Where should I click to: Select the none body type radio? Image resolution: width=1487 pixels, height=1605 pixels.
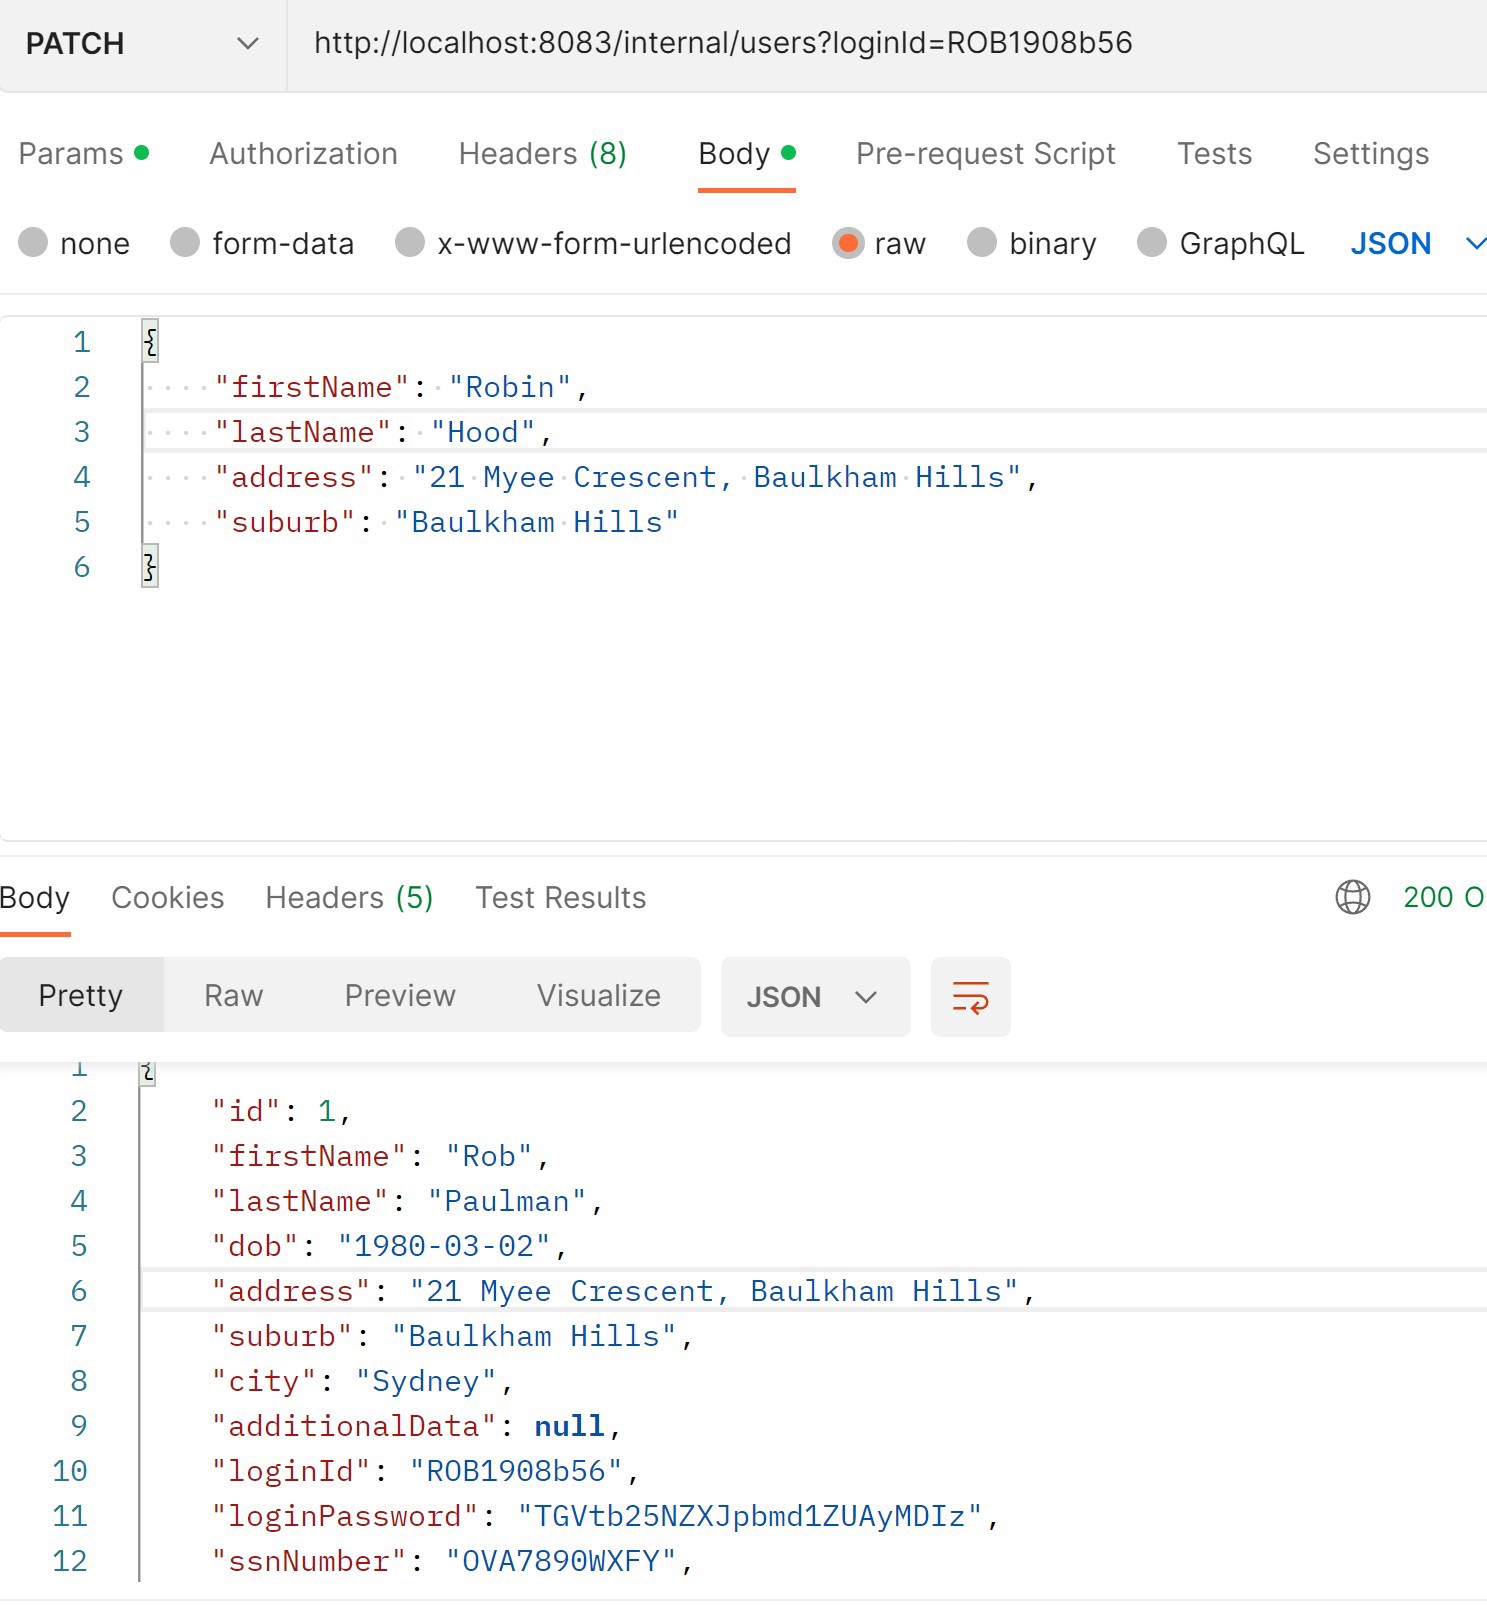[x=33, y=242]
